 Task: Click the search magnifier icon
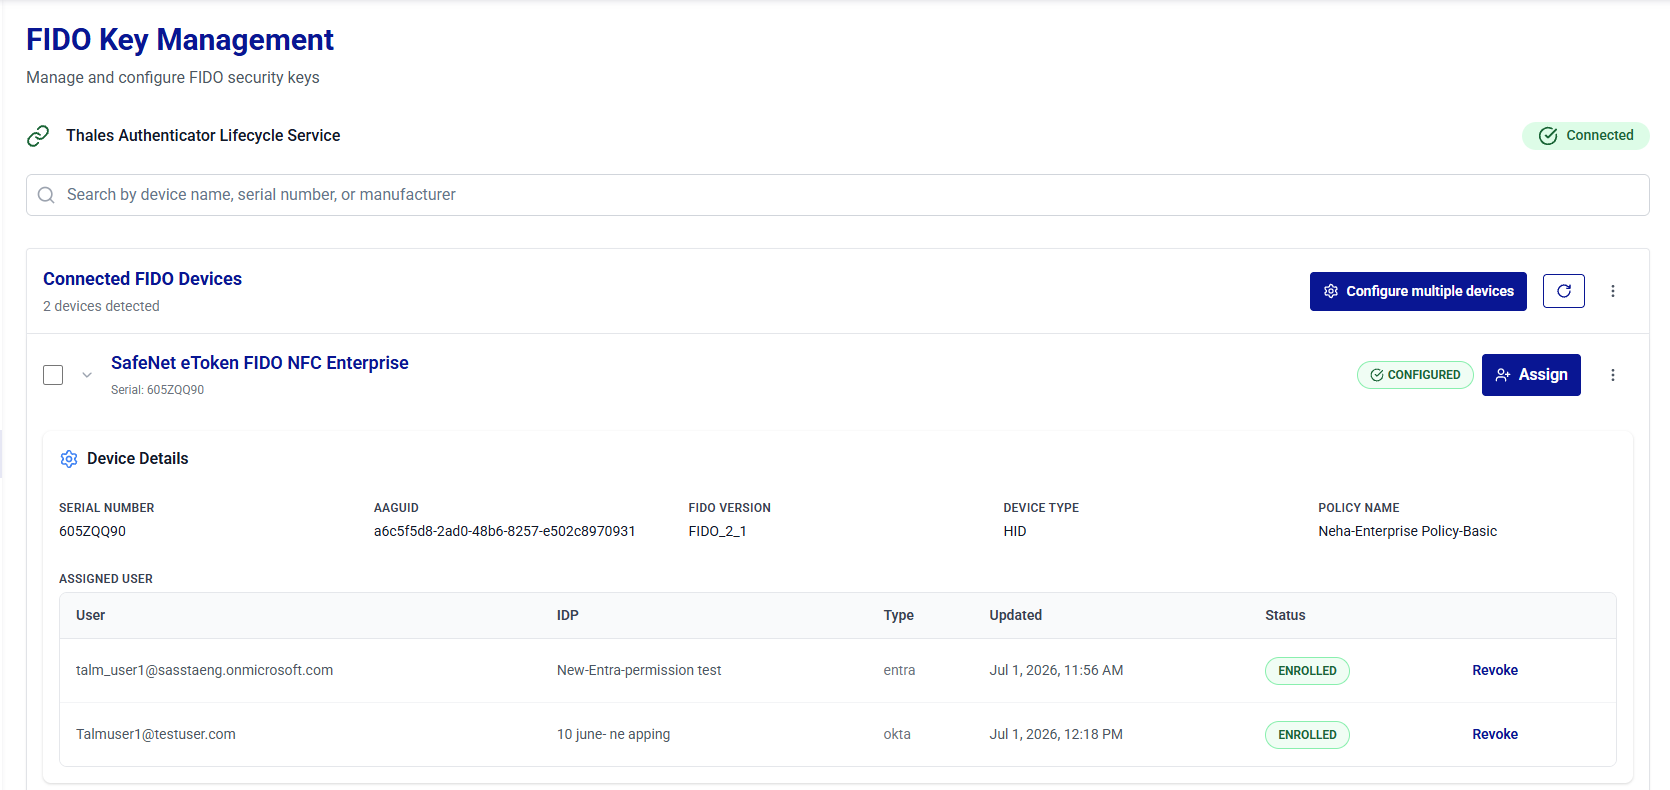coord(46,195)
